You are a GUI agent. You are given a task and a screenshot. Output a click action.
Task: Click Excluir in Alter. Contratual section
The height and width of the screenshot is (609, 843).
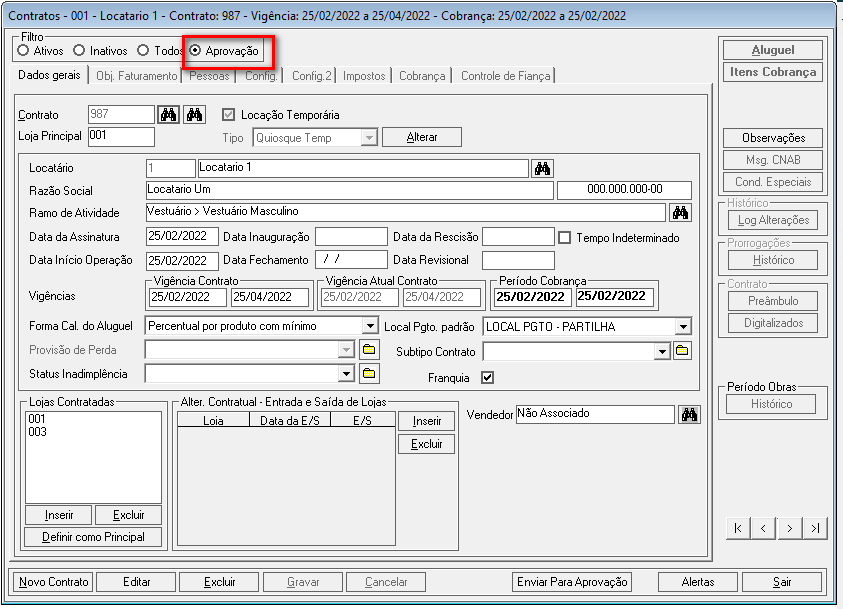427,444
